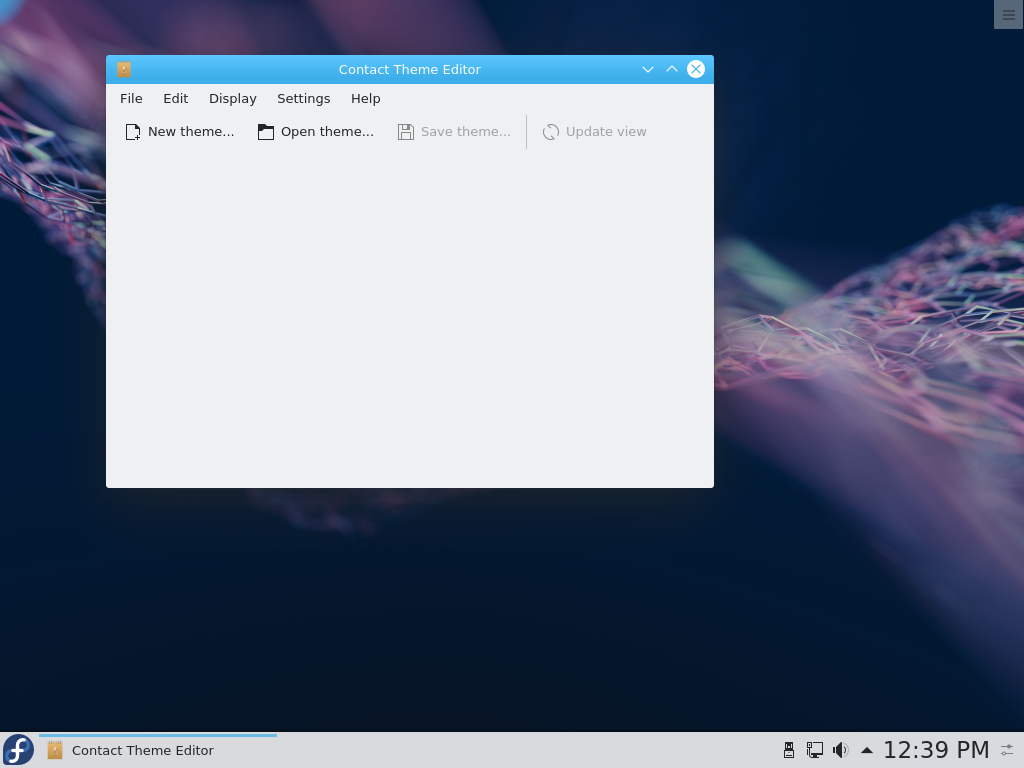Screen dimensions: 1024x768
Task: Click the Save theme... toolbar button
Action: [x=455, y=132]
